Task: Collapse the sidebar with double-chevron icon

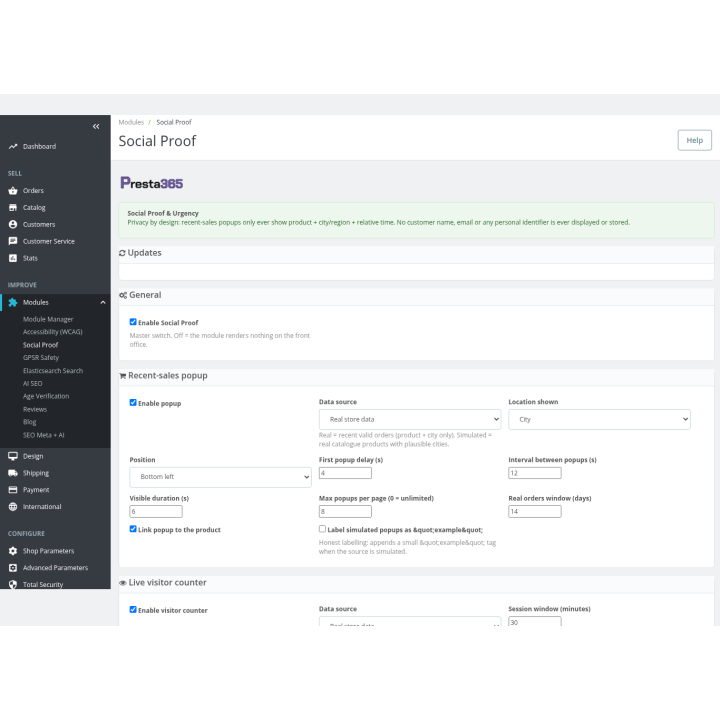Action: (x=96, y=126)
